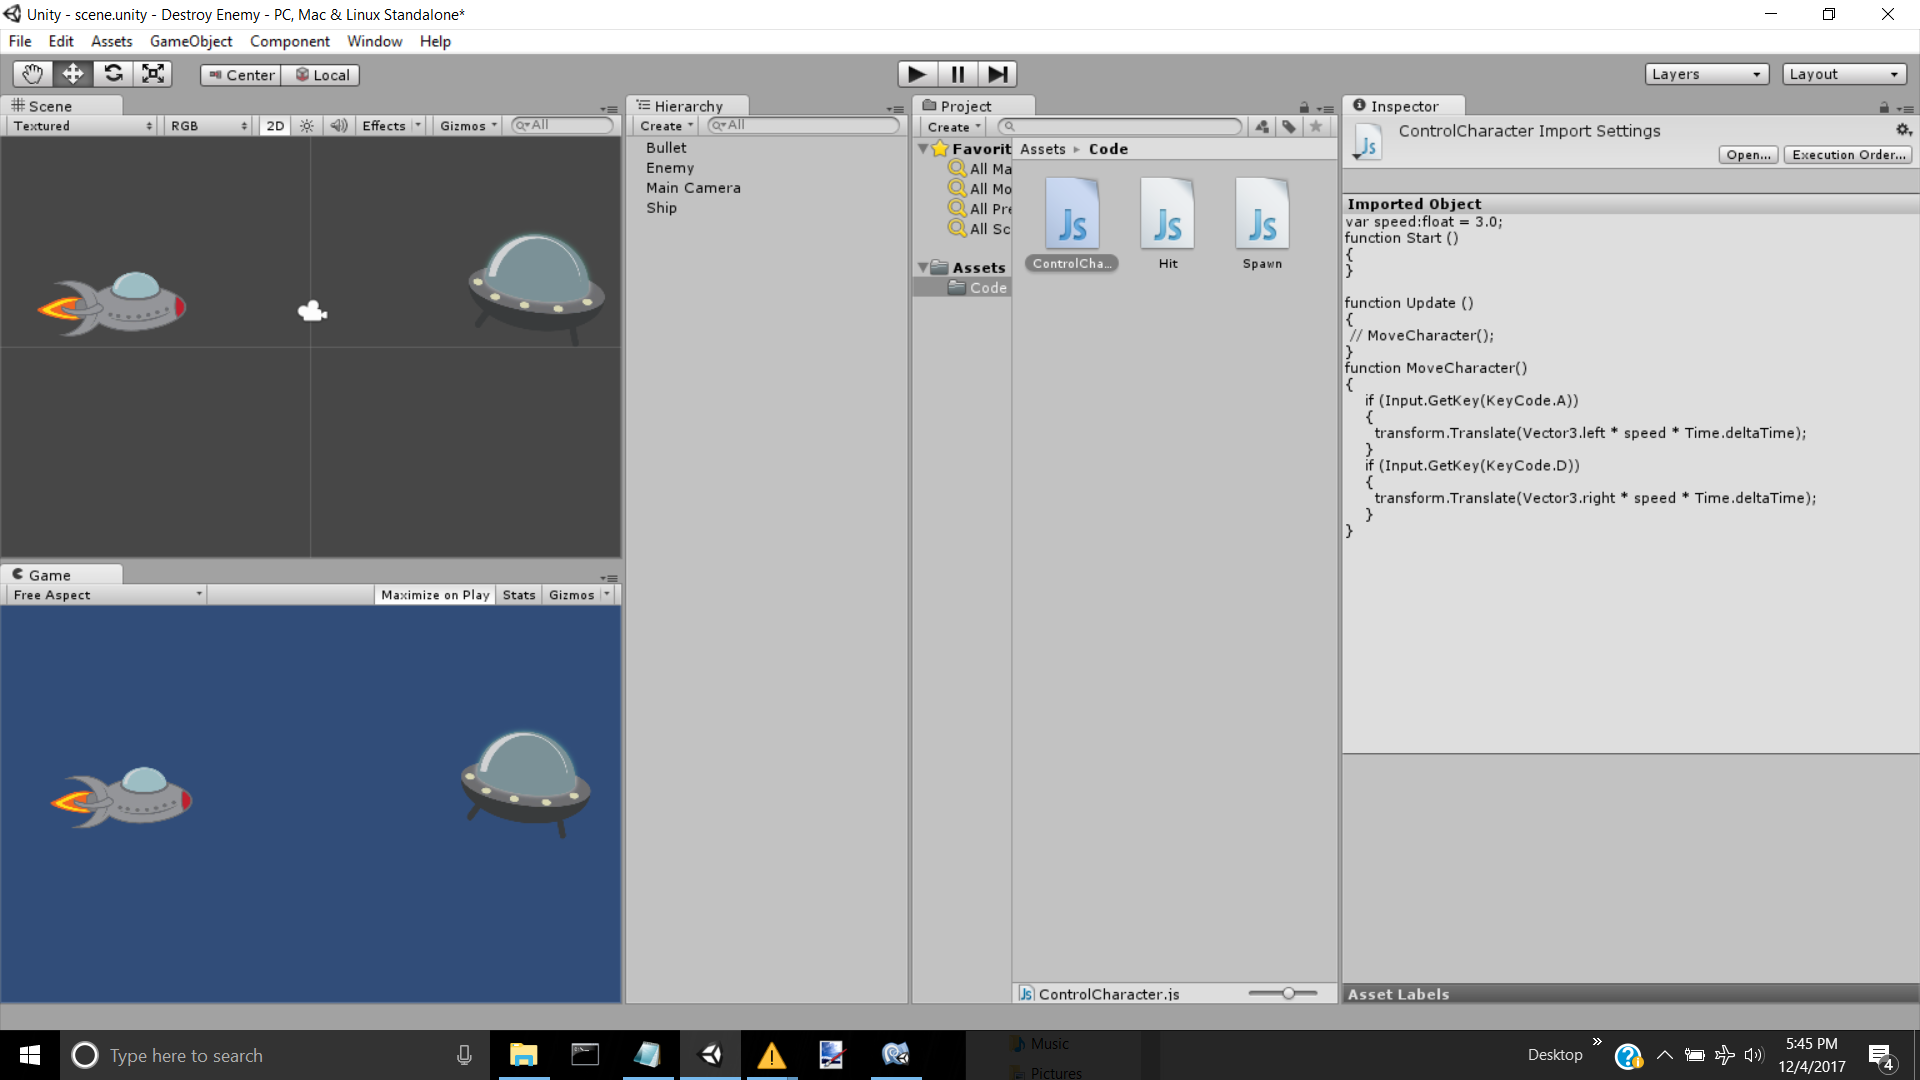
Task: Click the Execution Order button
Action: coord(1848,155)
